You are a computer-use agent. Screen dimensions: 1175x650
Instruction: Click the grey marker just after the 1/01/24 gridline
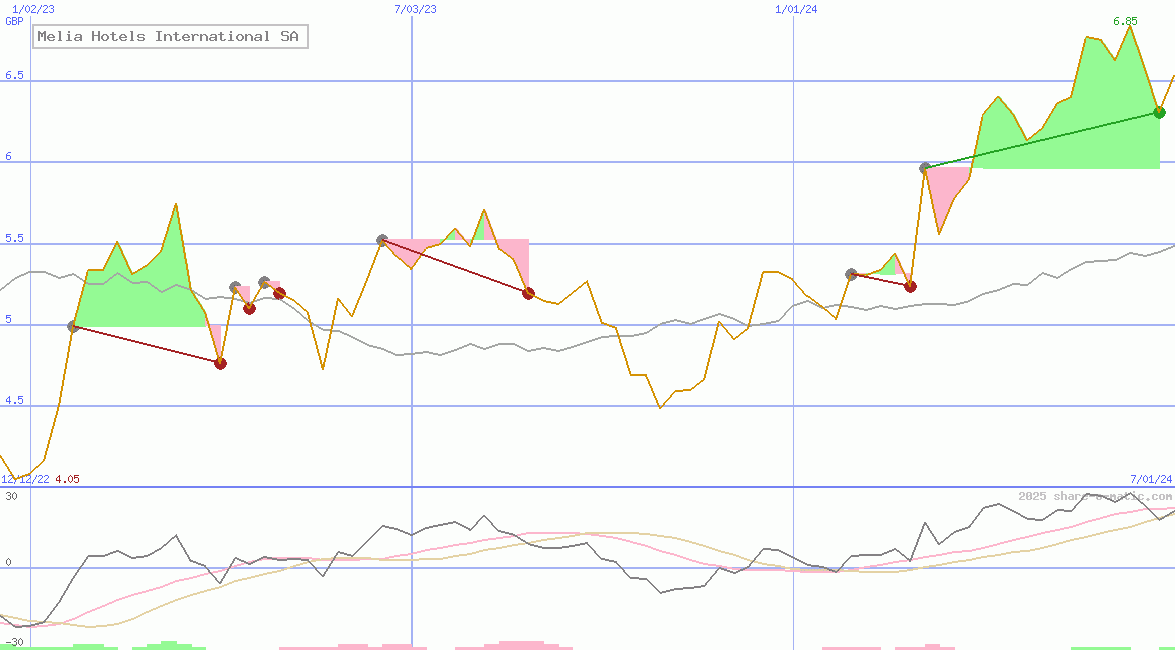(851, 274)
